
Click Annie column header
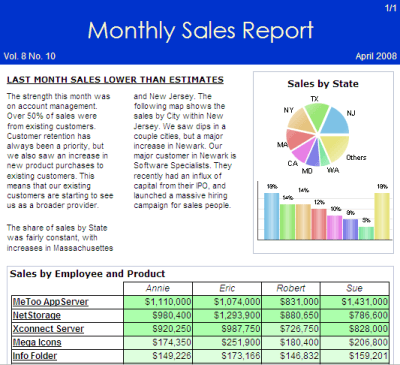click(158, 288)
